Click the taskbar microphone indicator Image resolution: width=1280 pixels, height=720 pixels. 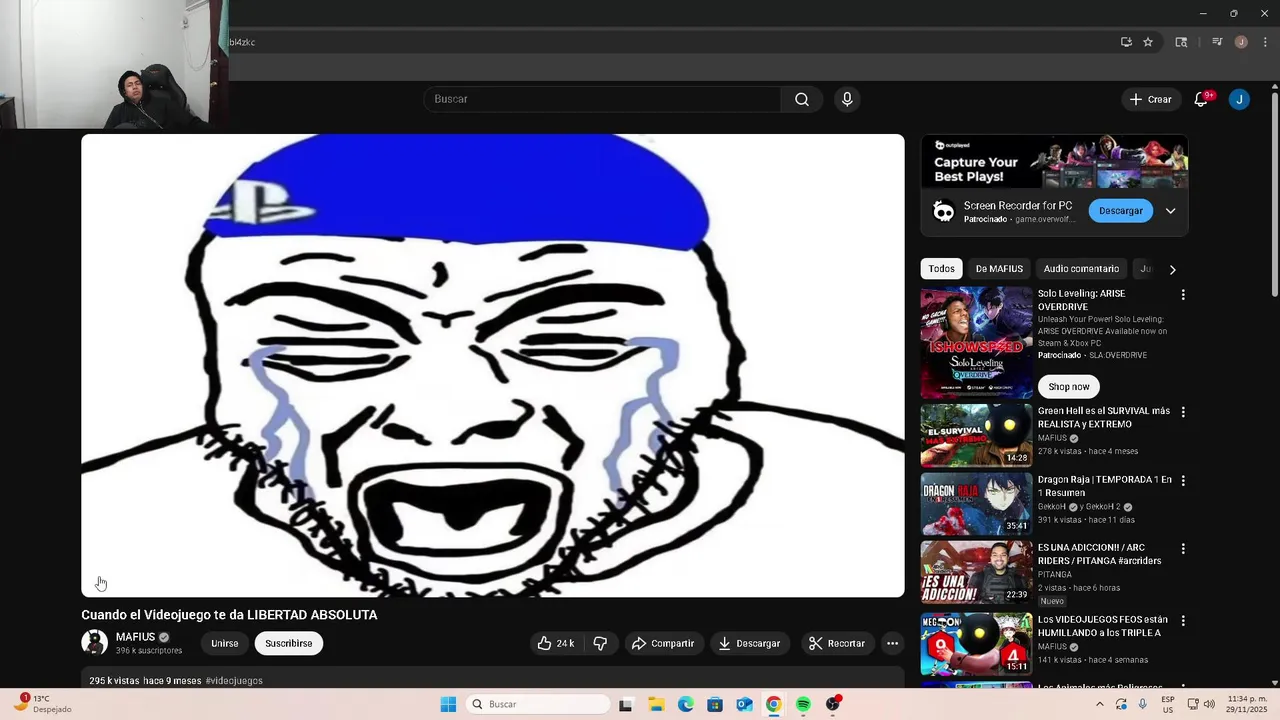[1143, 704]
